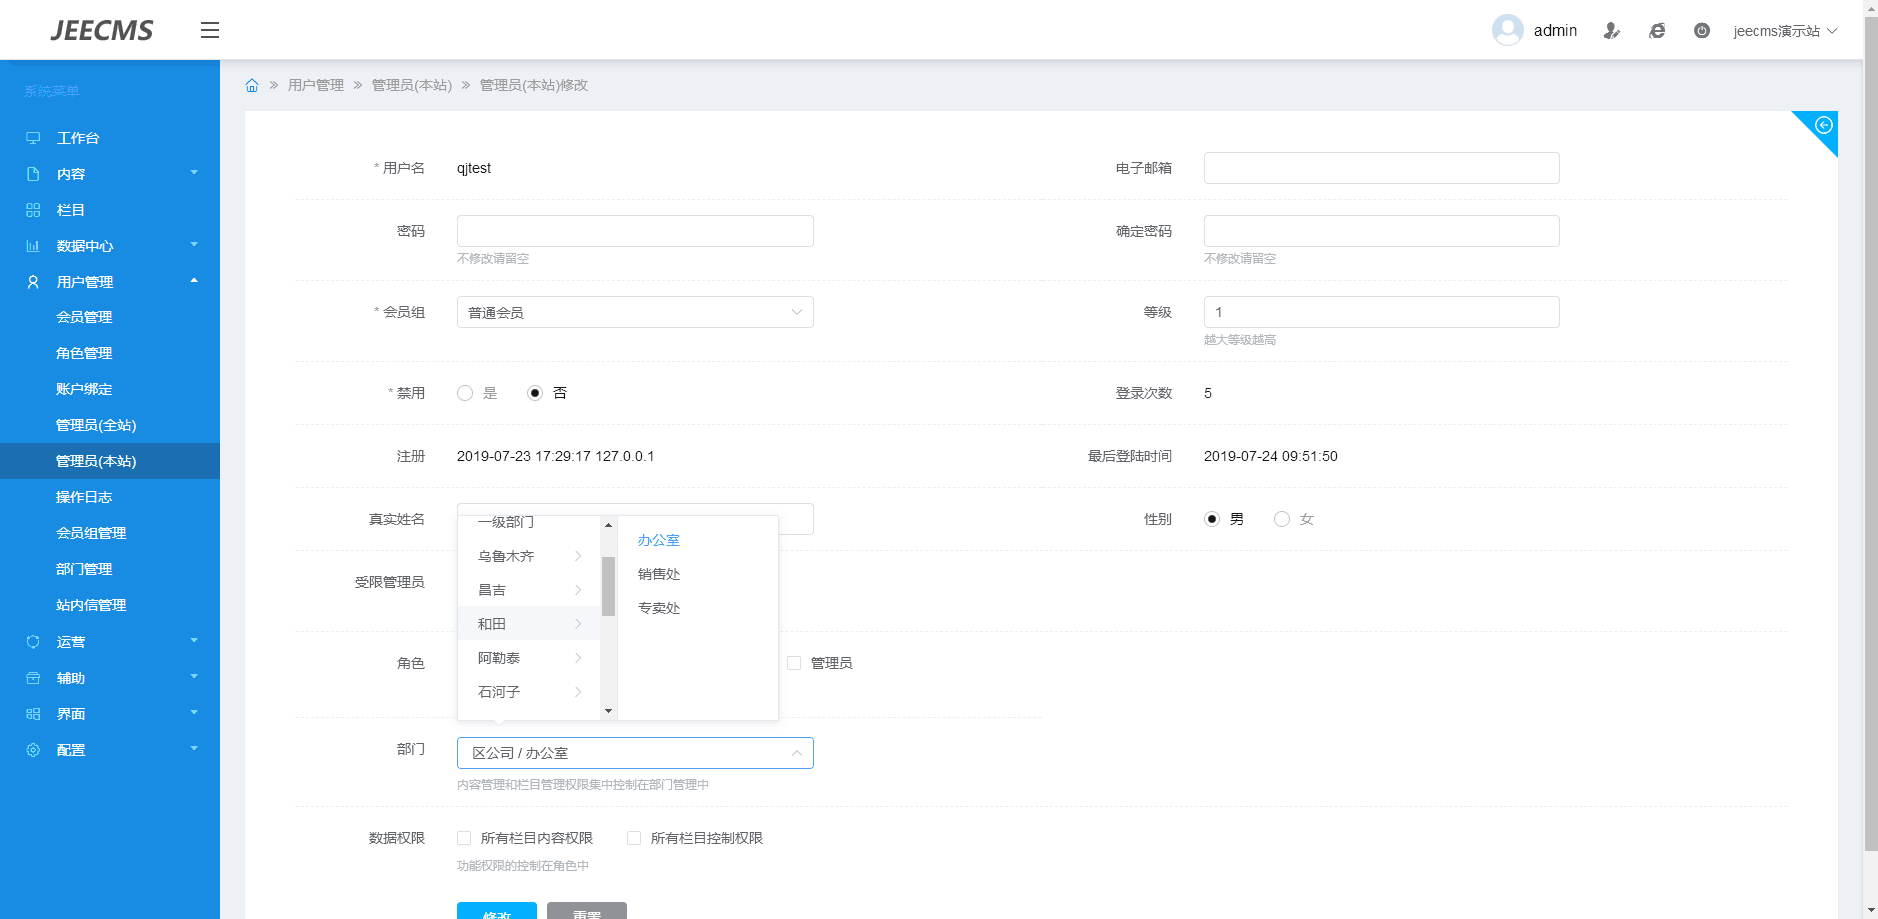Image resolution: width=1878 pixels, height=919 pixels.
Task: Select 是 for the 禁用 option
Action: point(465,393)
